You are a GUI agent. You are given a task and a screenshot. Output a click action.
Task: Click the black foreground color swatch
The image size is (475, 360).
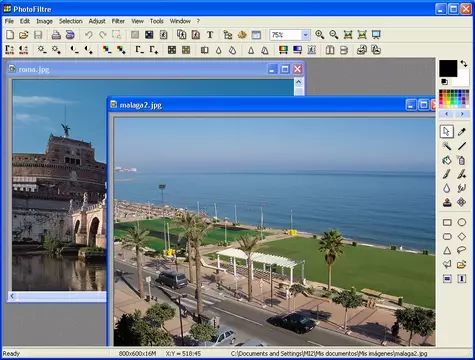click(x=448, y=68)
